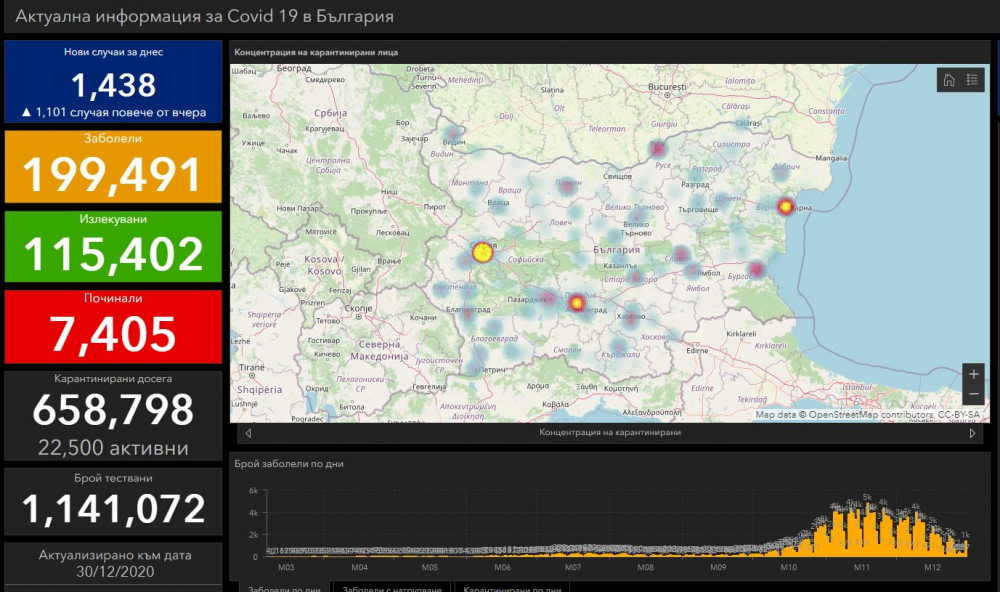Viewport: 1000px width, 592px height.
Task: Click 'Концентрация на карантинирани лица' panel header
Action: pyautogui.click(x=316, y=52)
